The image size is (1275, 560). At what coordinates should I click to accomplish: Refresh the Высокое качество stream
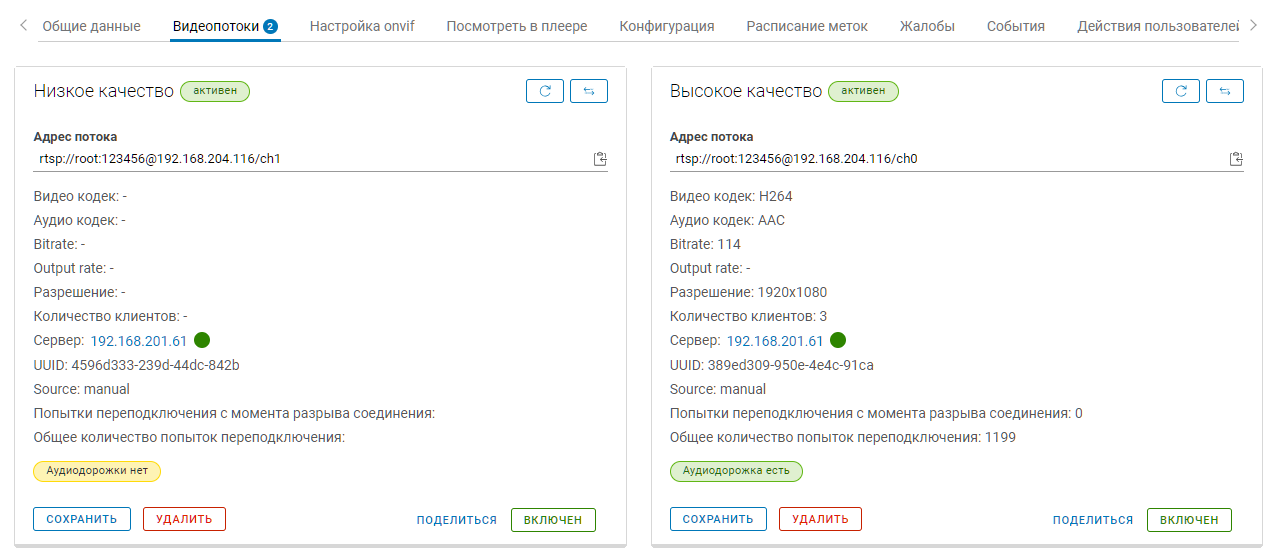point(1181,91)
